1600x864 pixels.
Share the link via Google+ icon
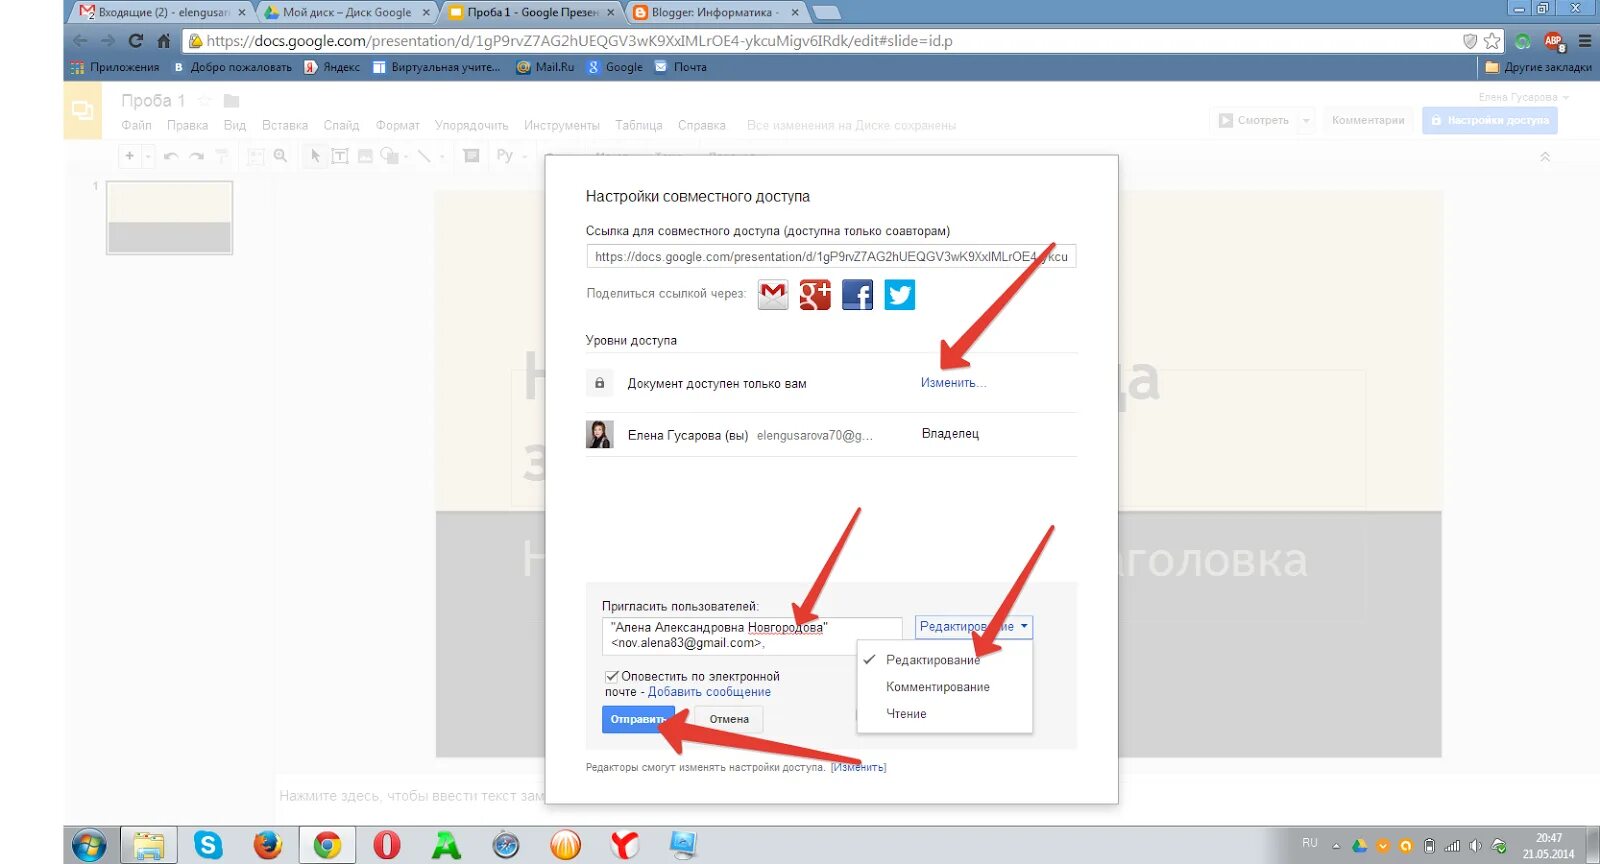click(815, 295)
